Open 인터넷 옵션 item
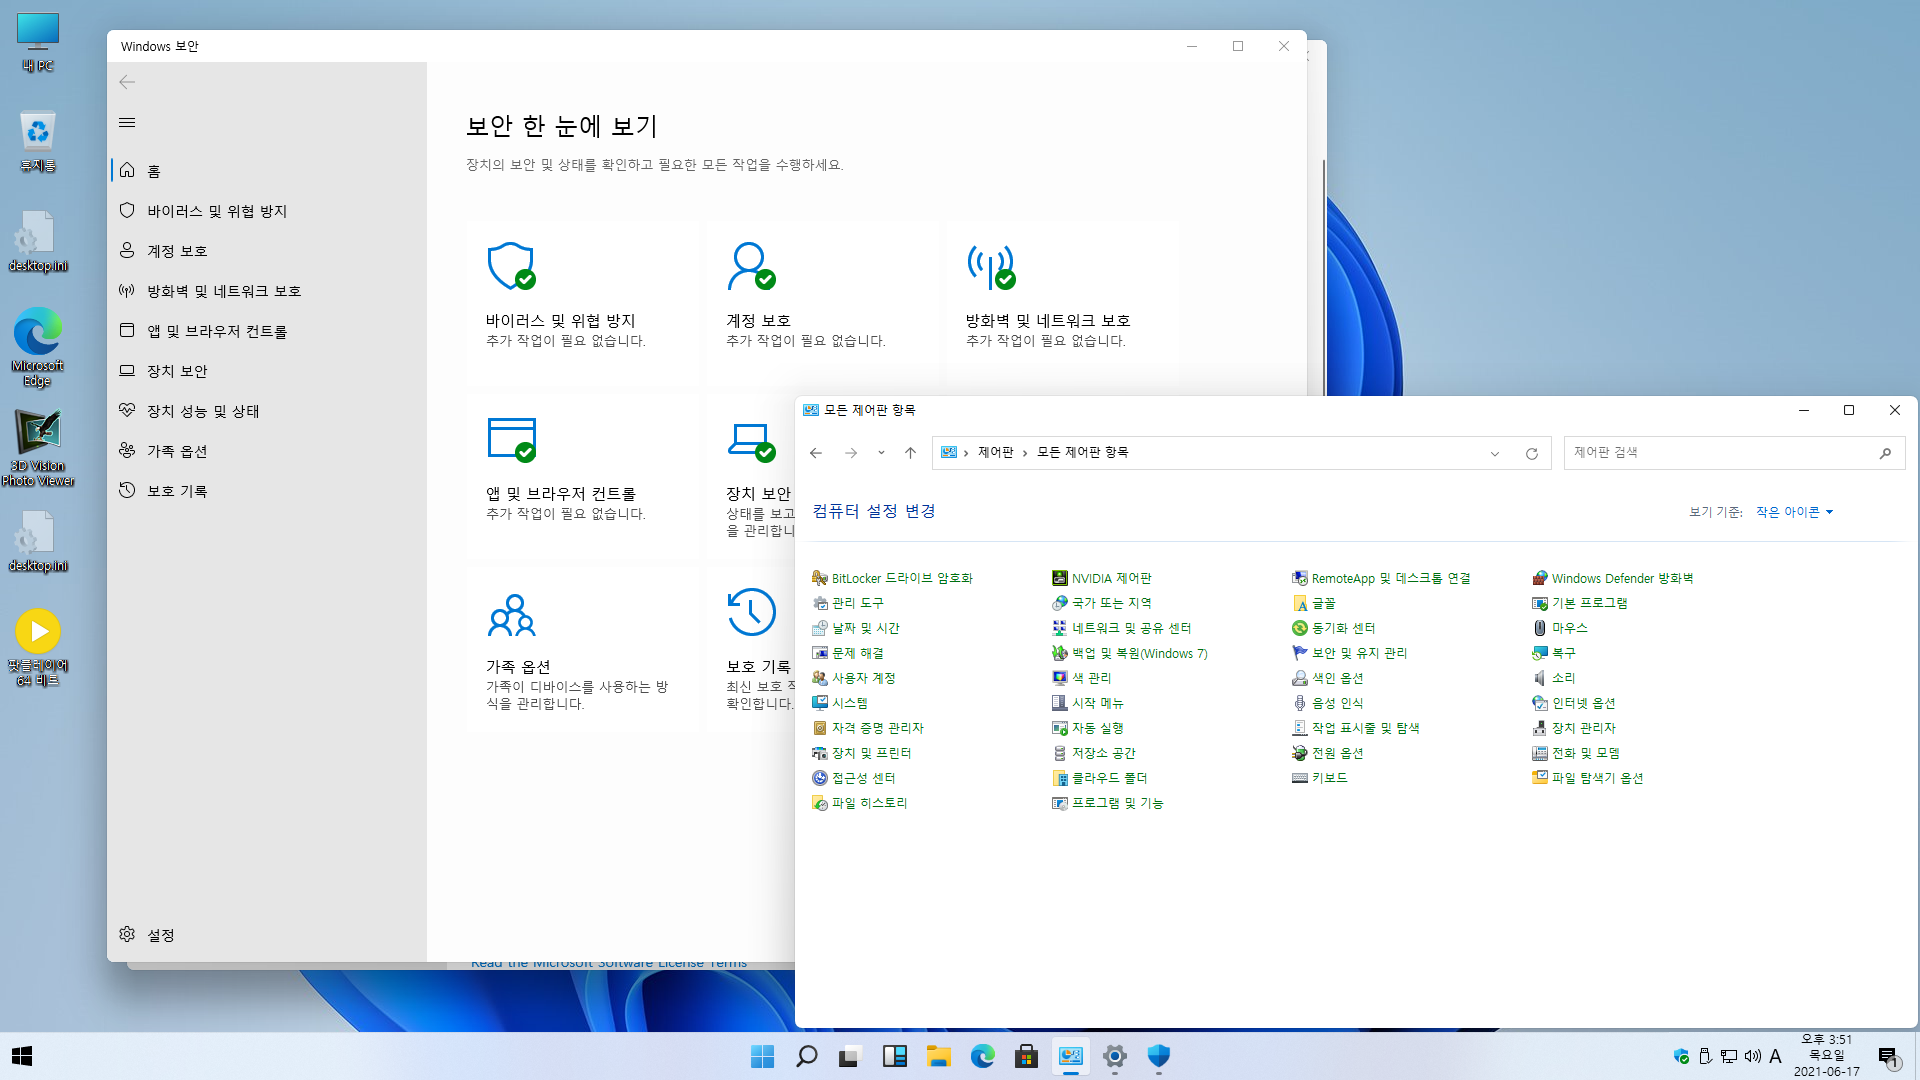Viewport: 1920px width, 1080px height. click(1574, 703)
